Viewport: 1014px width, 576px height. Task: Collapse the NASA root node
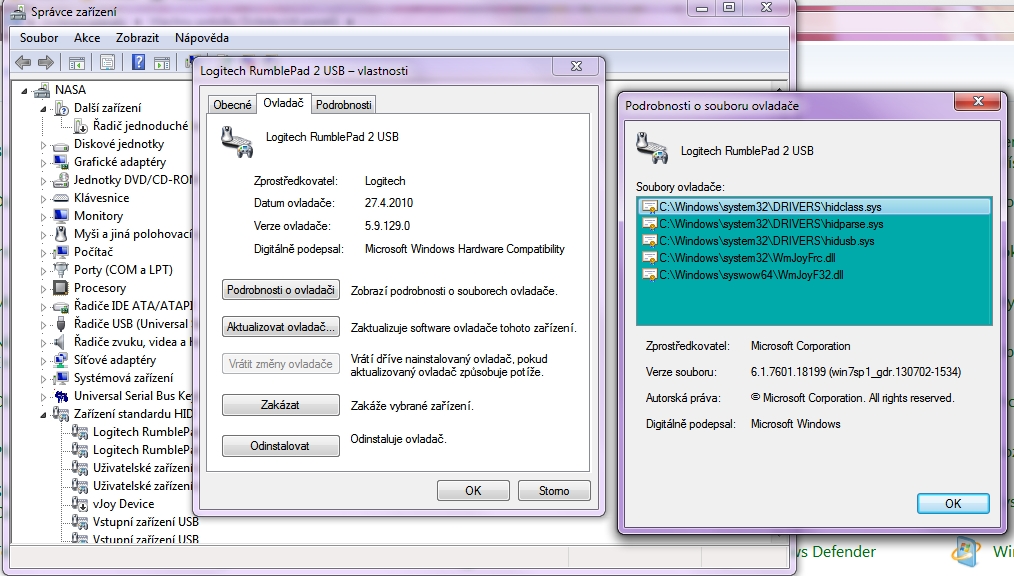(x=25, y=91)
